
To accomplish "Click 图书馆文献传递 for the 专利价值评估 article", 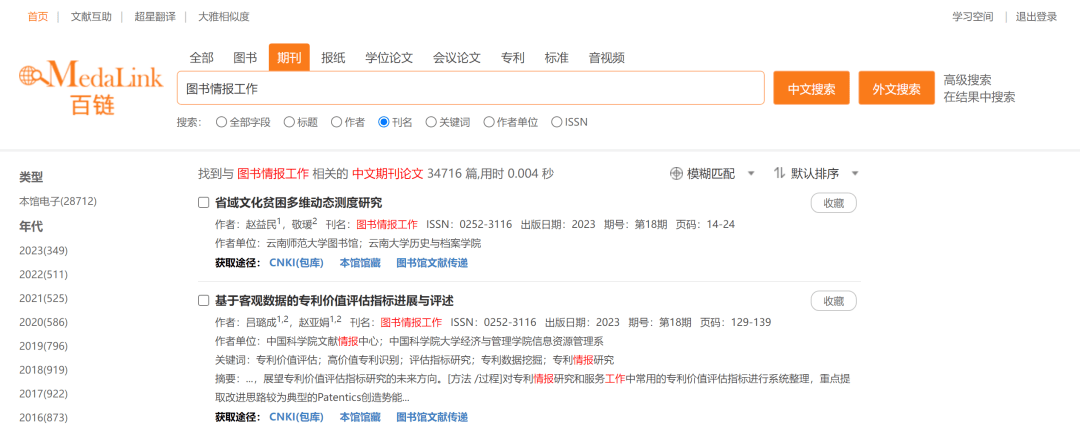I will point(432,417).
